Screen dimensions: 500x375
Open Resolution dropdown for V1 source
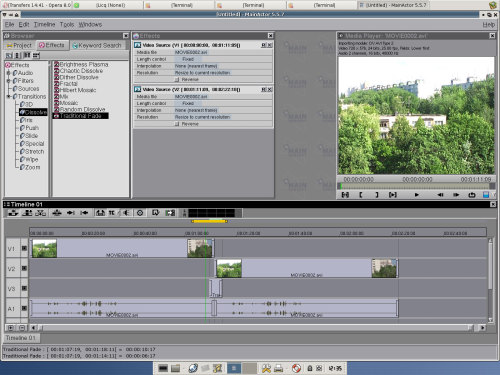203,73
